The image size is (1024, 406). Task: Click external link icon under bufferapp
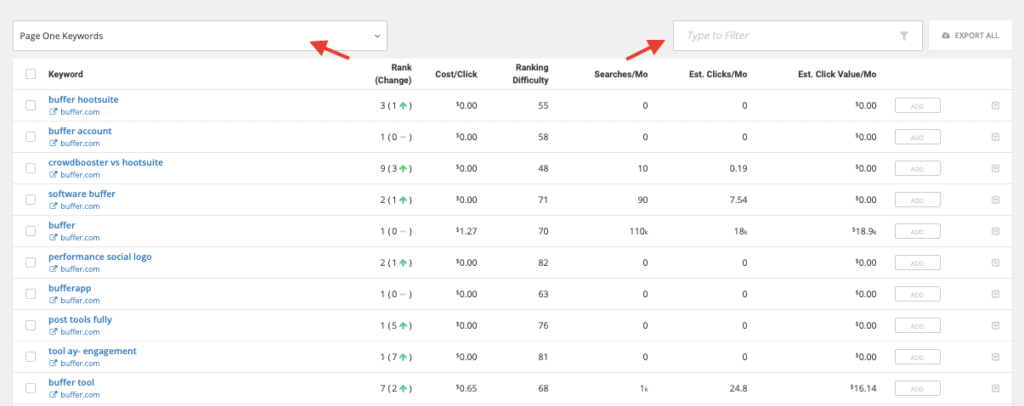tap(53, 300)
